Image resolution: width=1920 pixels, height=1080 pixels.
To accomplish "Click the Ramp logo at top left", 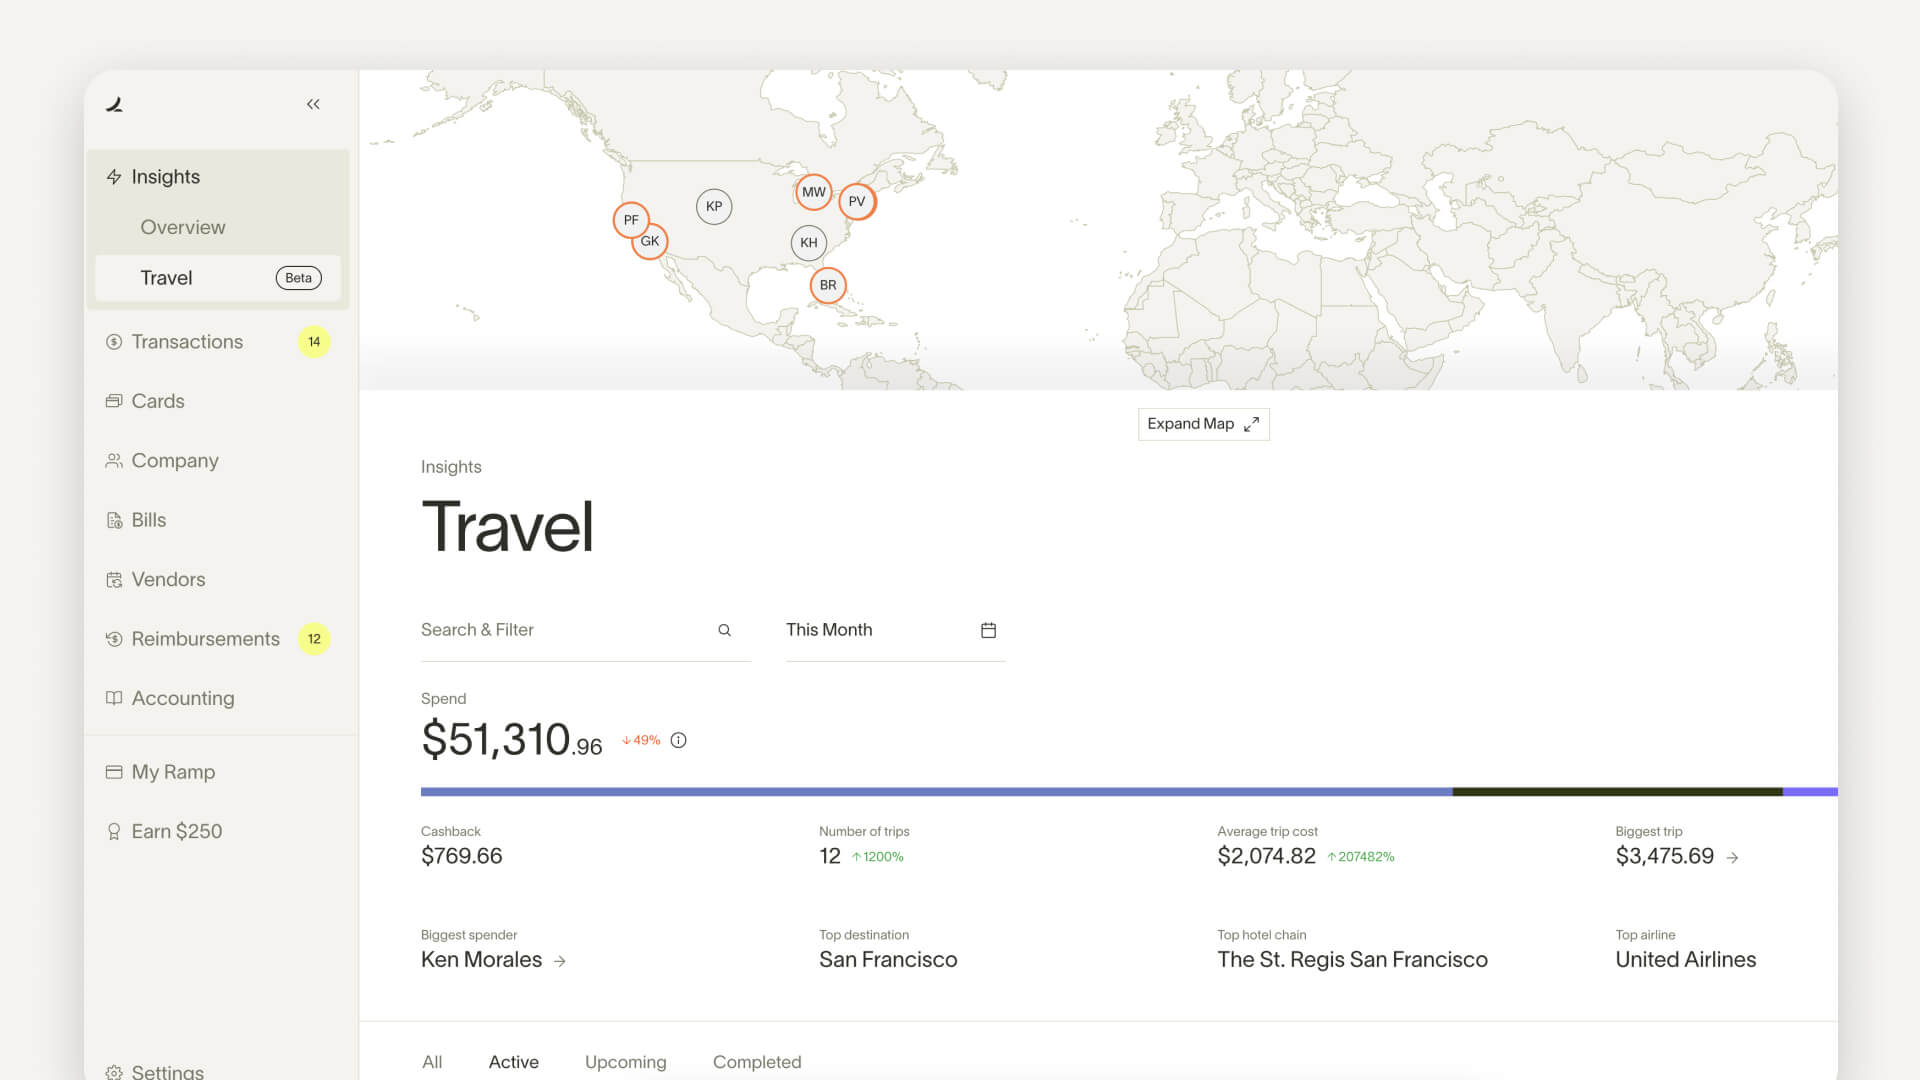I will pyautogui.click(x=115, y=104).
